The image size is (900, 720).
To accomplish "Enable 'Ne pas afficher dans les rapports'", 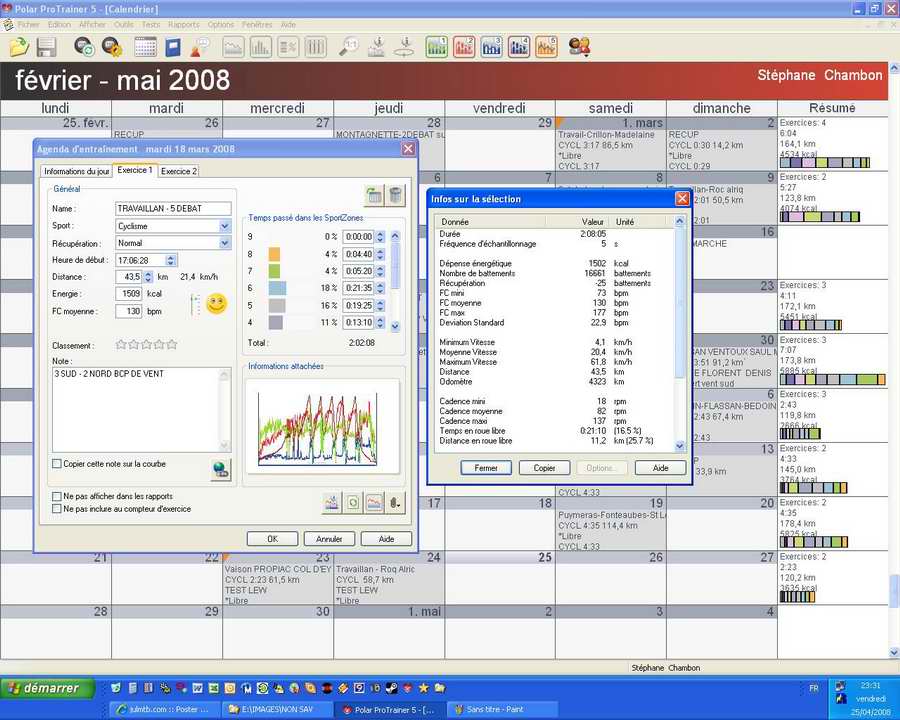I will pos(57,496).
